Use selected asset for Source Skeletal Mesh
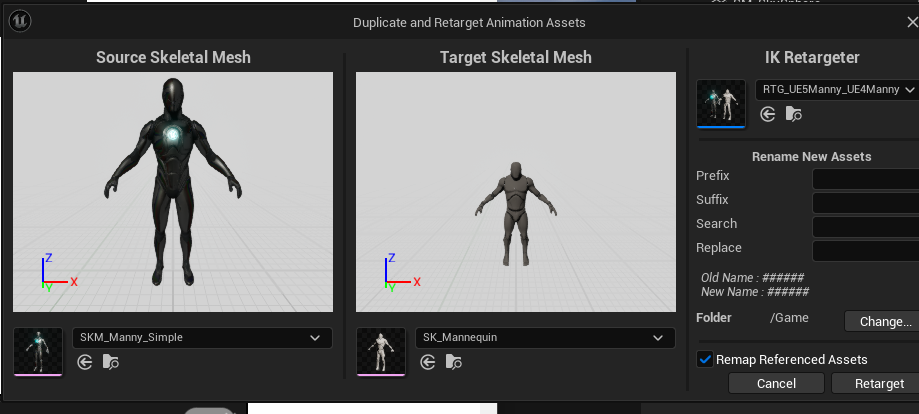Image resolution: width=919 pixels, height=414 pixels. [85, 362]
